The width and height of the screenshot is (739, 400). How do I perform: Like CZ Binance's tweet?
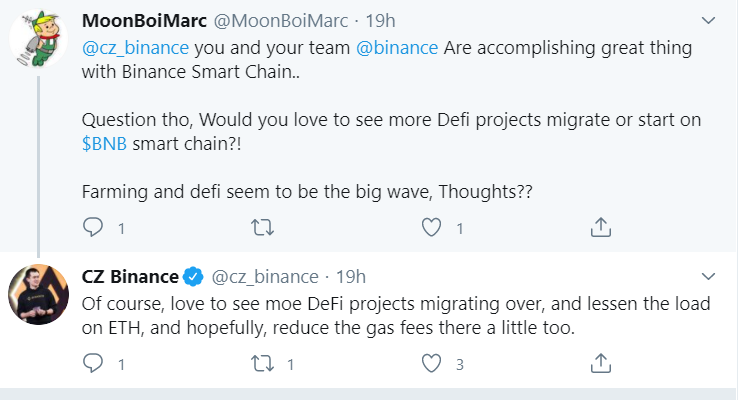coord(431,364)
